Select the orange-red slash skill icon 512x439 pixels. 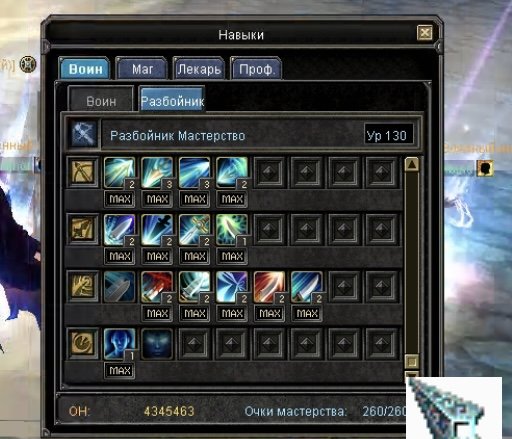point(270,287)
